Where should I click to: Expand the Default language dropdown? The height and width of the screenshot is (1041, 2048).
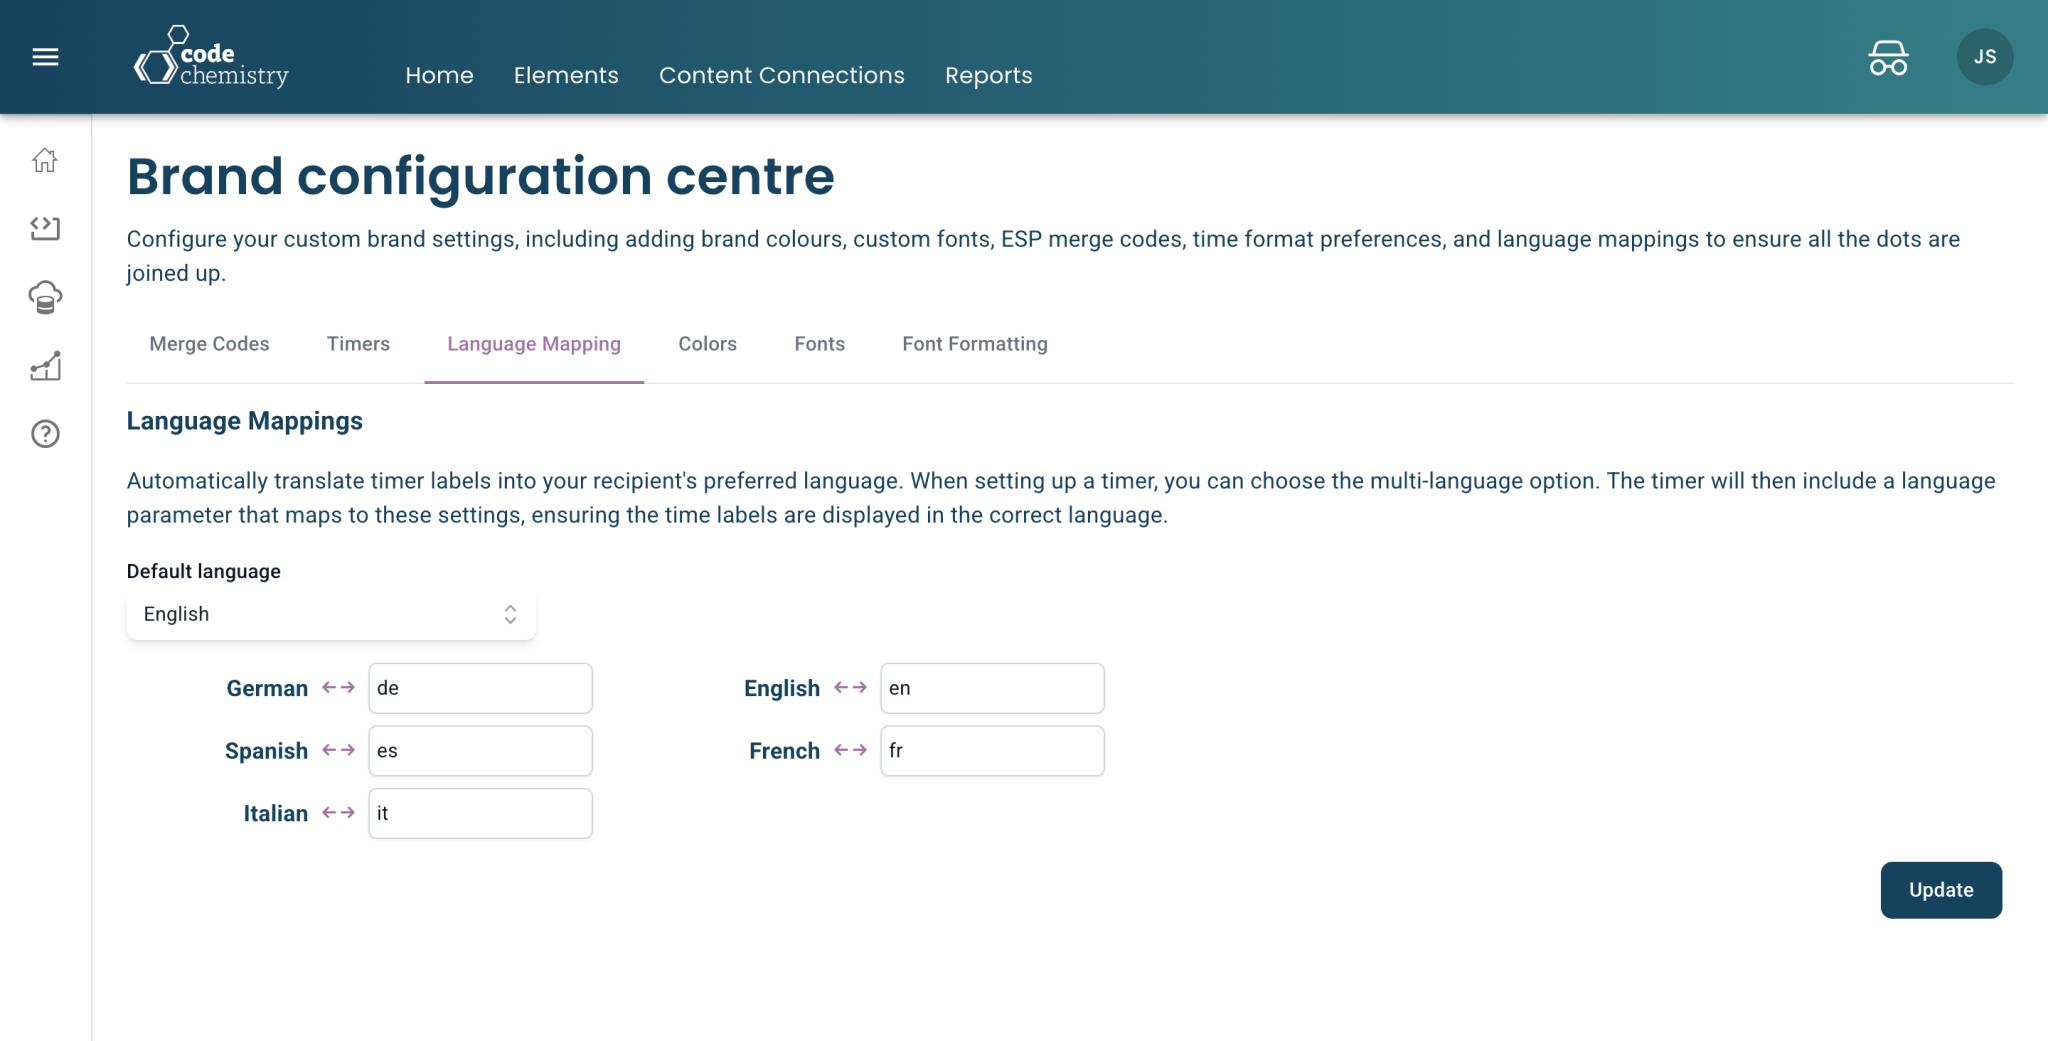tap(331, 614)
